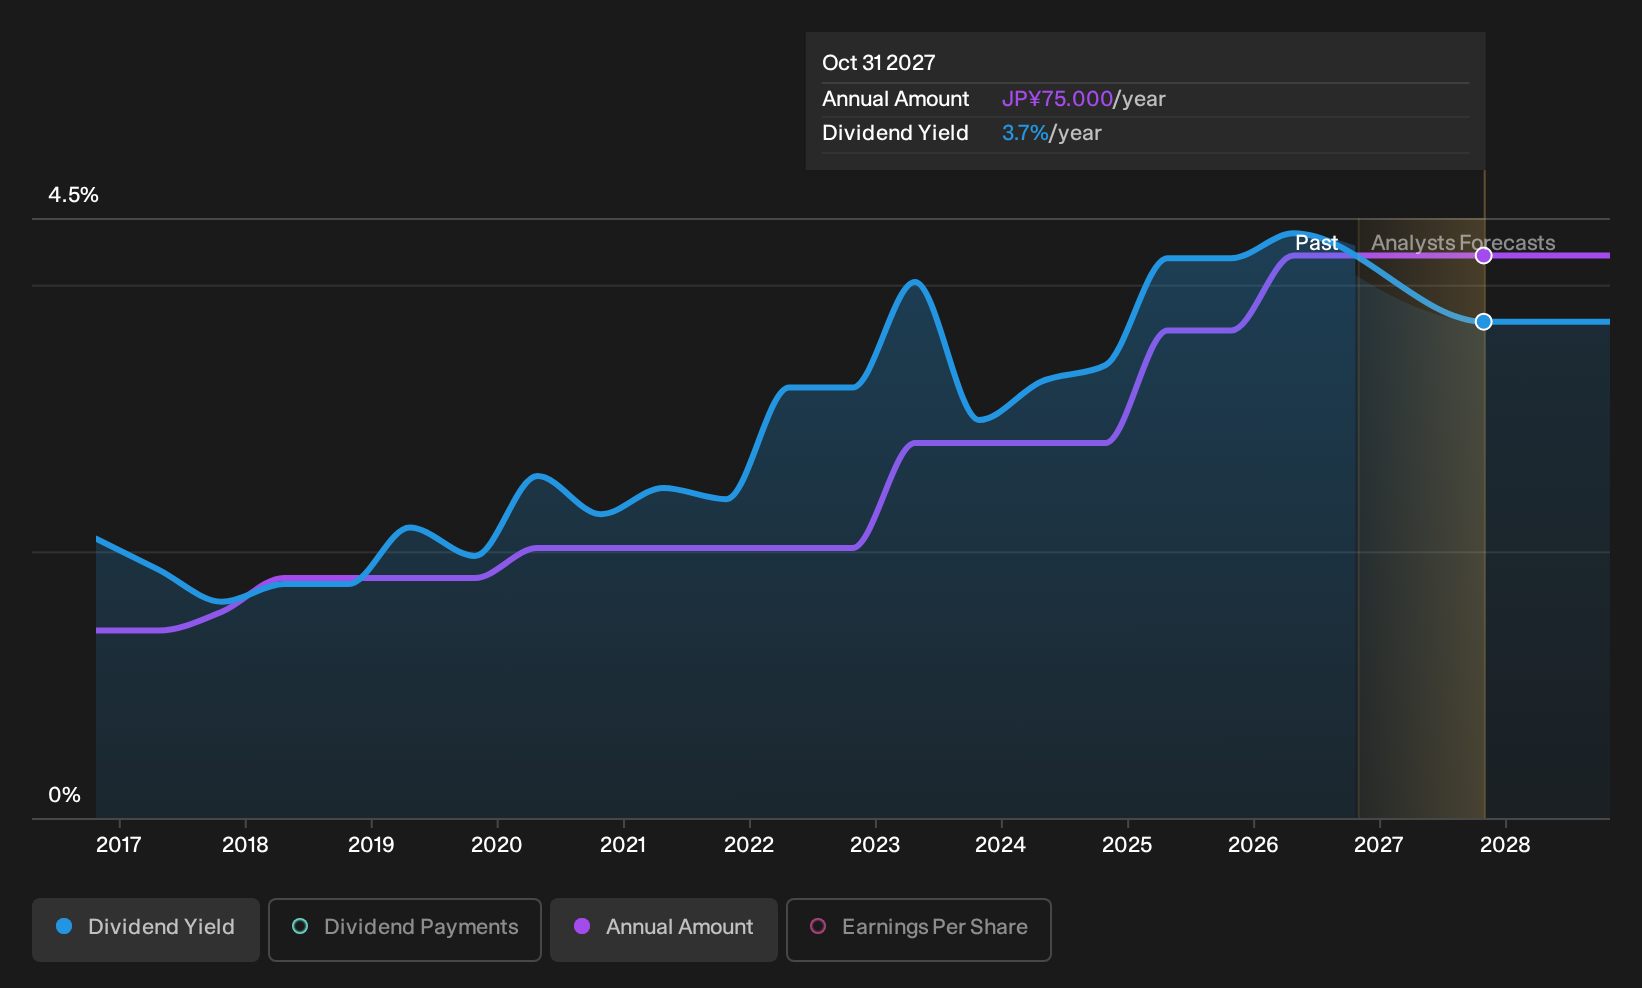Click the 2027 x-axis label
Image resolution: width=1642 pixels, height=988 pixels.
1379,845
